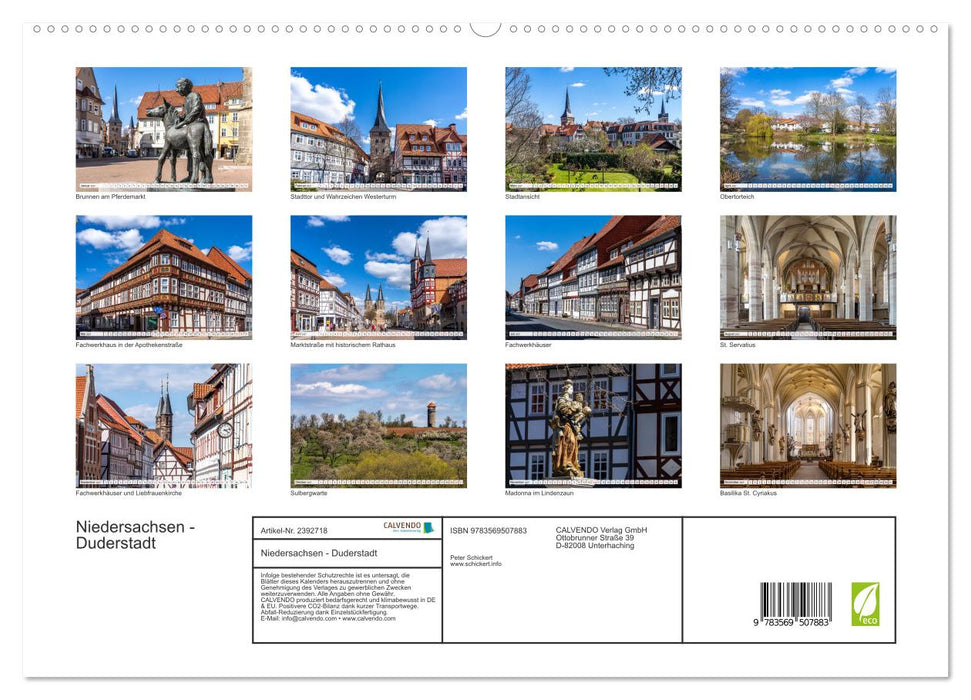This screenshot has height=700, width=971.
Task: Open the Stadttor und Wahrzeichen Westerturm photo
Action: [x=378, y=129]
